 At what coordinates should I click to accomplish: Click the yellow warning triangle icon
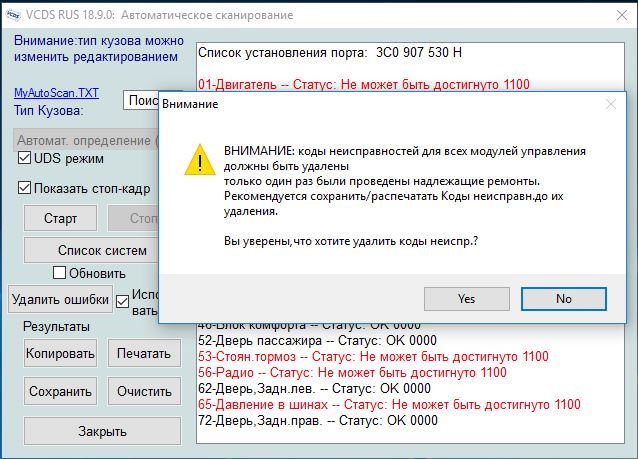click(x=200, y=160)
